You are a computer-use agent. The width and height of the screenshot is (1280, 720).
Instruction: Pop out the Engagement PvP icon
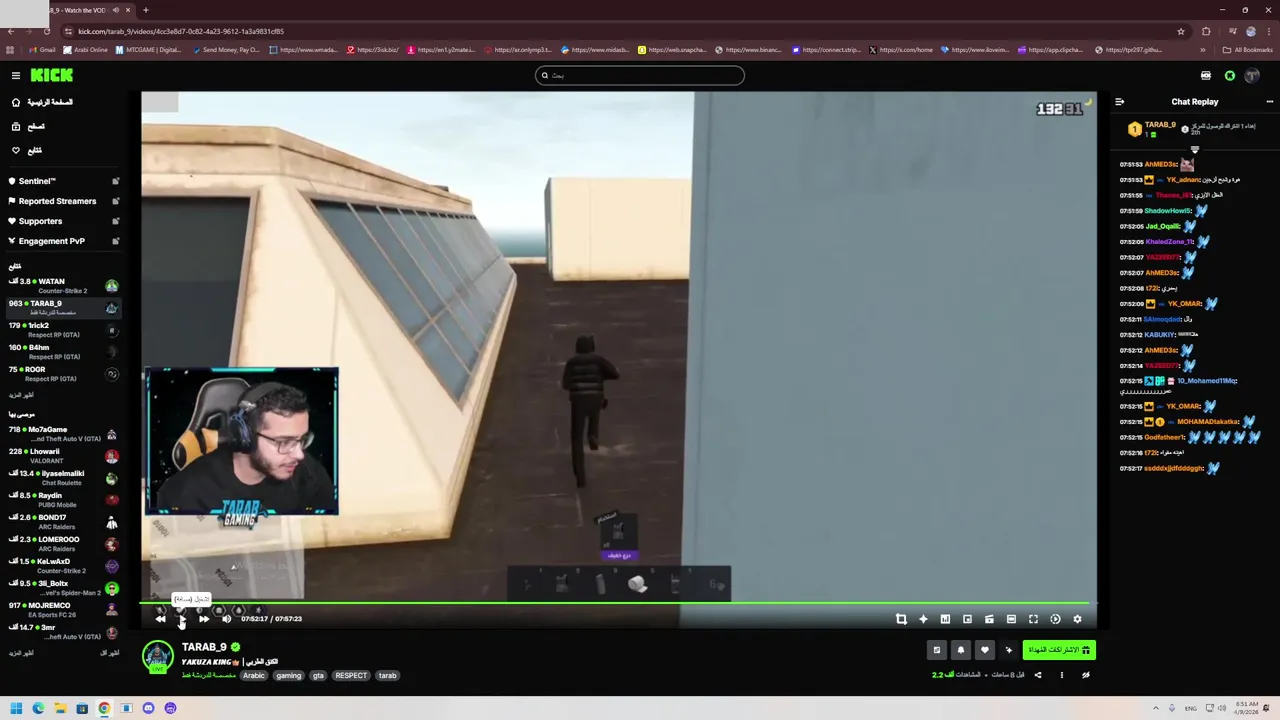[x=115, y=241]
